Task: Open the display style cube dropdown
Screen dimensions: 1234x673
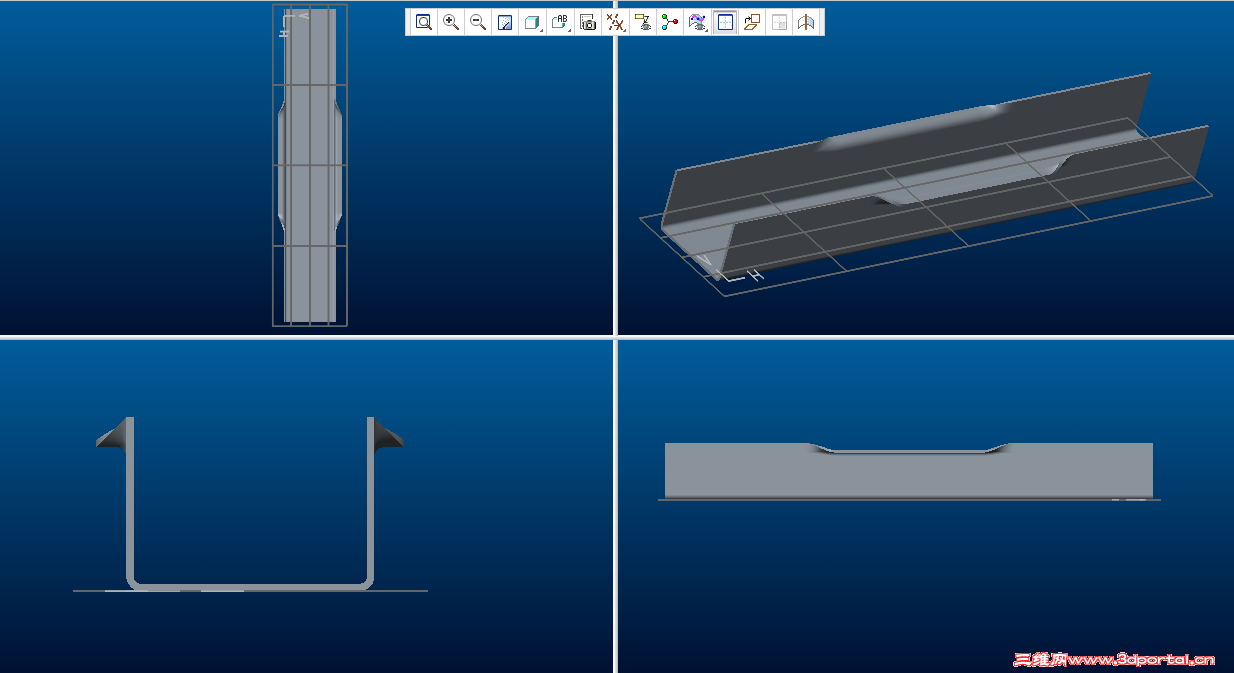Action: (533, 22)
